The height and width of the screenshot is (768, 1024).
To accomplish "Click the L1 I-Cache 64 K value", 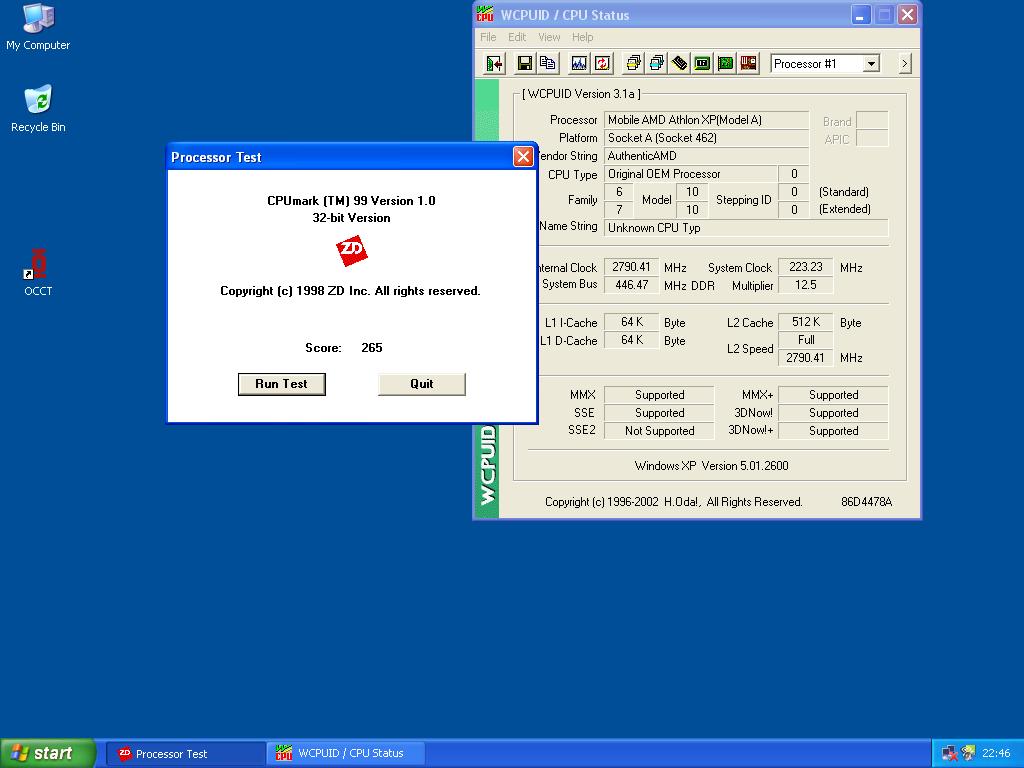I will [x=631, y=322].
